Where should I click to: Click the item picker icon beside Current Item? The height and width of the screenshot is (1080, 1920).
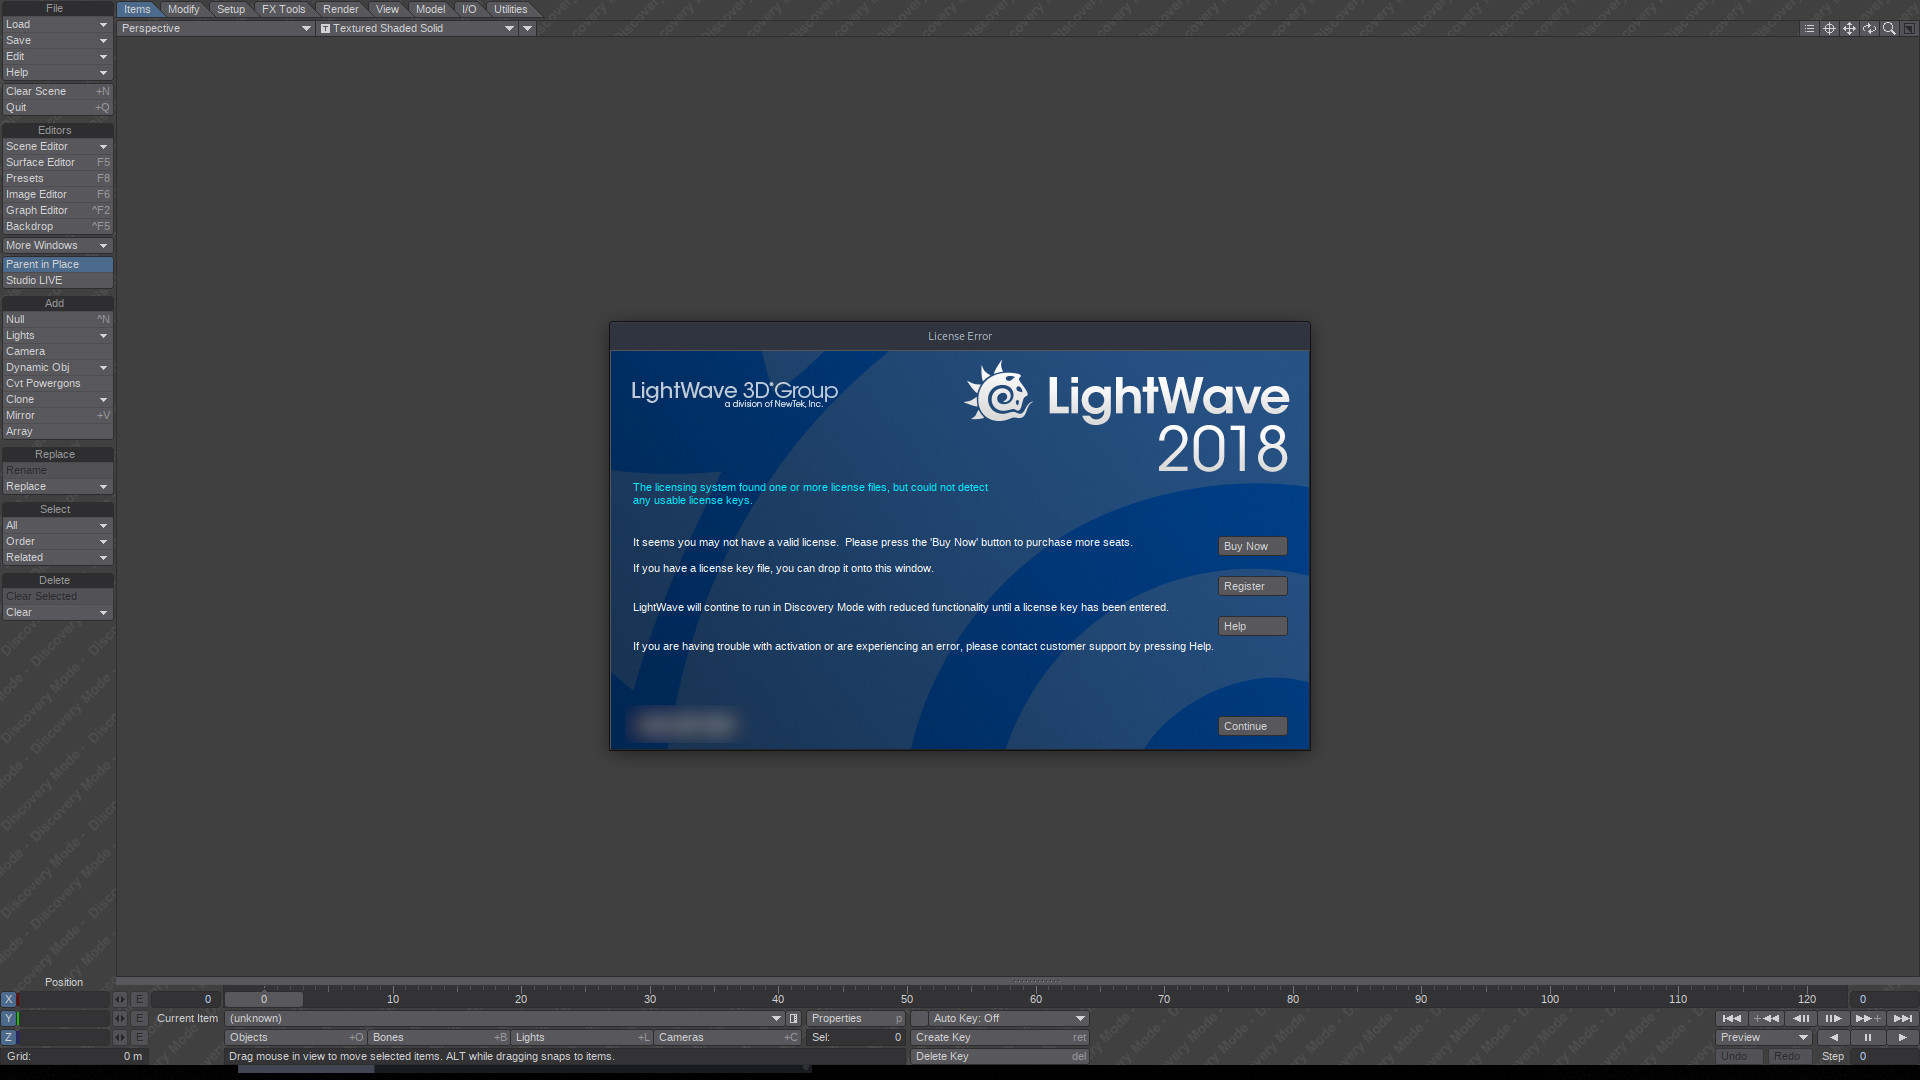[794, 1018]
